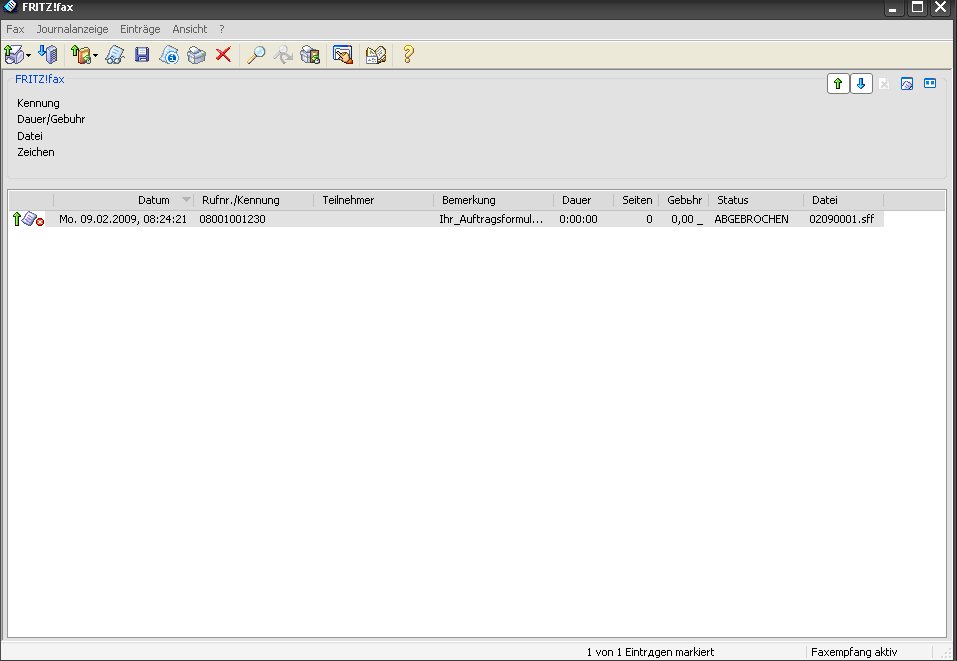Click the Status column header
The image size is (957, 661).
click(x=733, y=200)
